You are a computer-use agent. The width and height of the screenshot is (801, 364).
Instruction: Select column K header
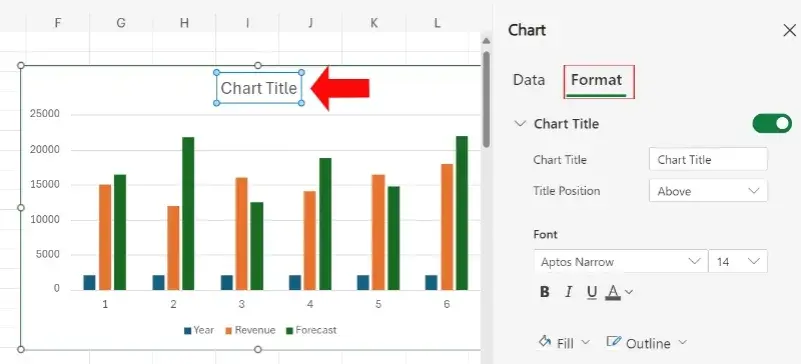click(x=374, y=23)
